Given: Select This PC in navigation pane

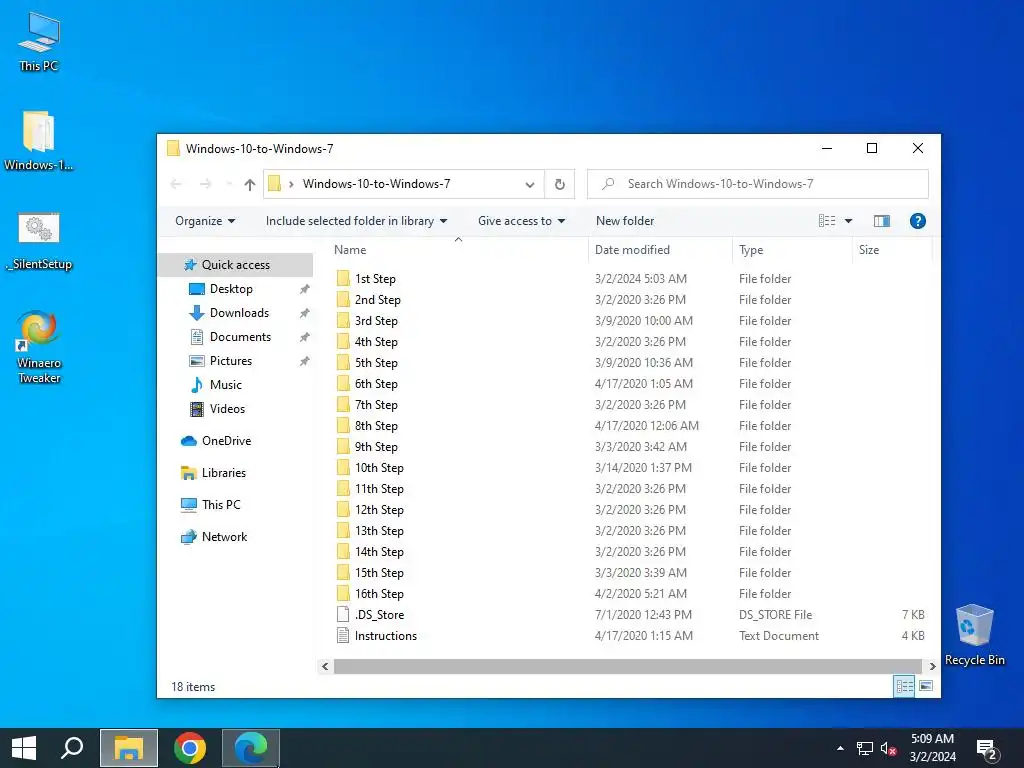Looking at the screenshot, I should point(221,505).
